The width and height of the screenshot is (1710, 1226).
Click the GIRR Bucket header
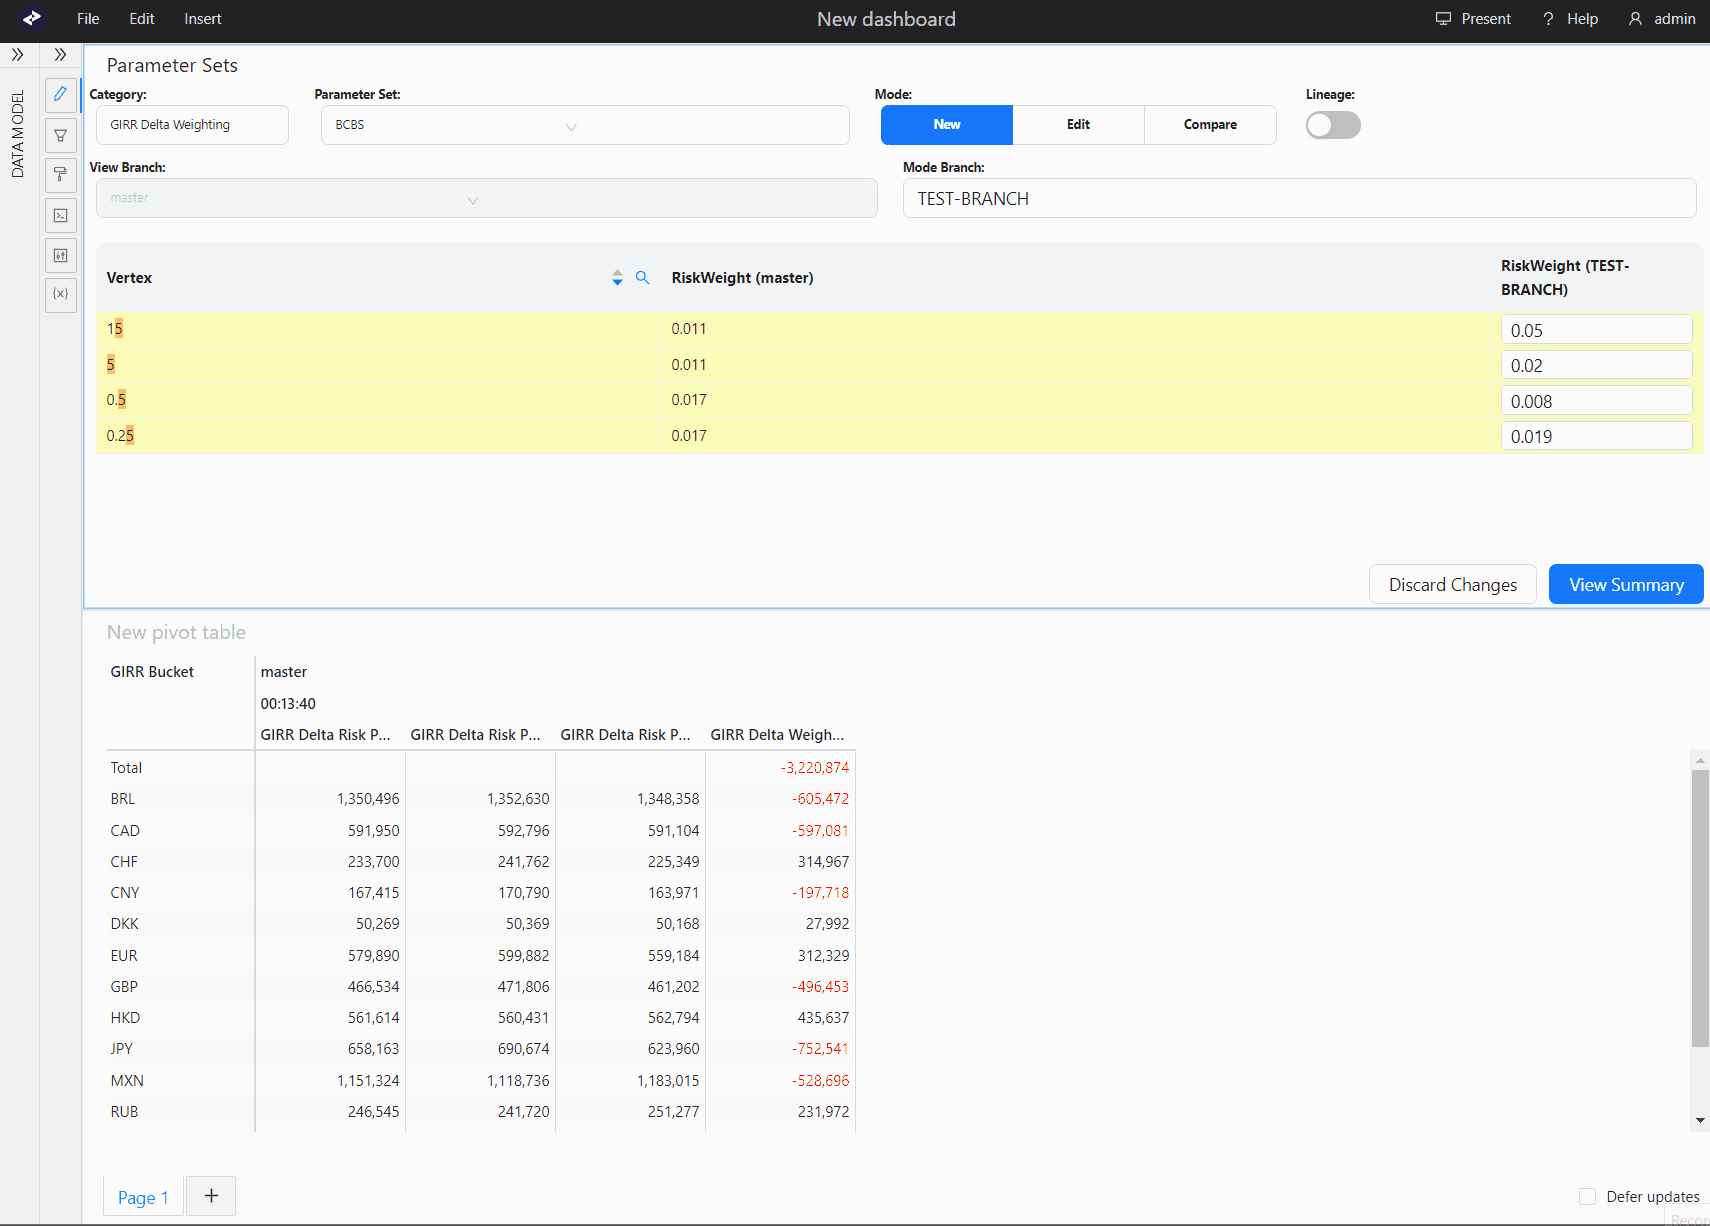[152, 672]
